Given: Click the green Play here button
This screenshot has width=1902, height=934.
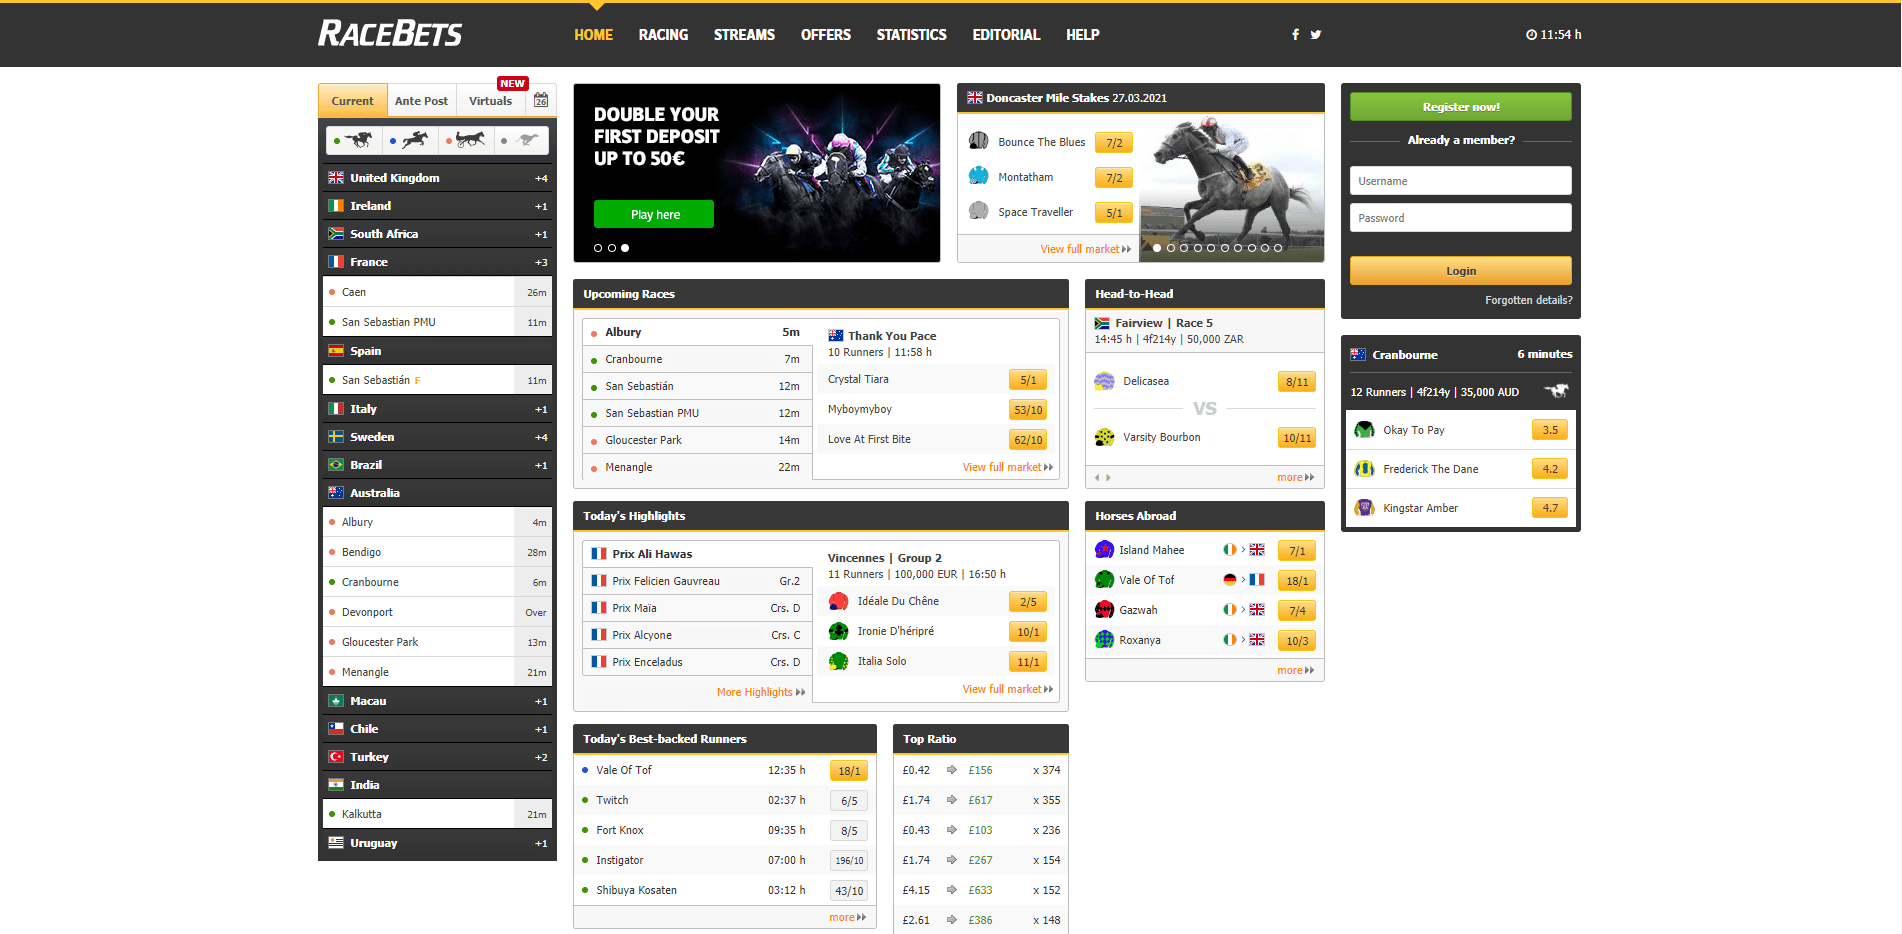Looking at the screenshot, I should (x=654, y=214).
